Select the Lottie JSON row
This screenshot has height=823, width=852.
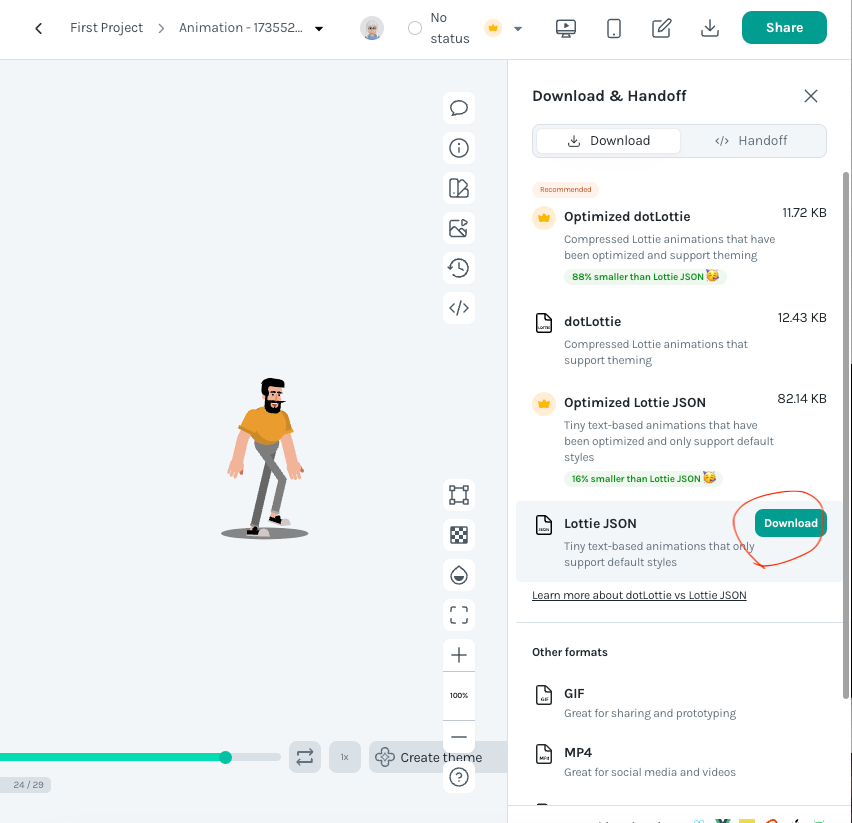pyautogui.click(x=679, y=542)
